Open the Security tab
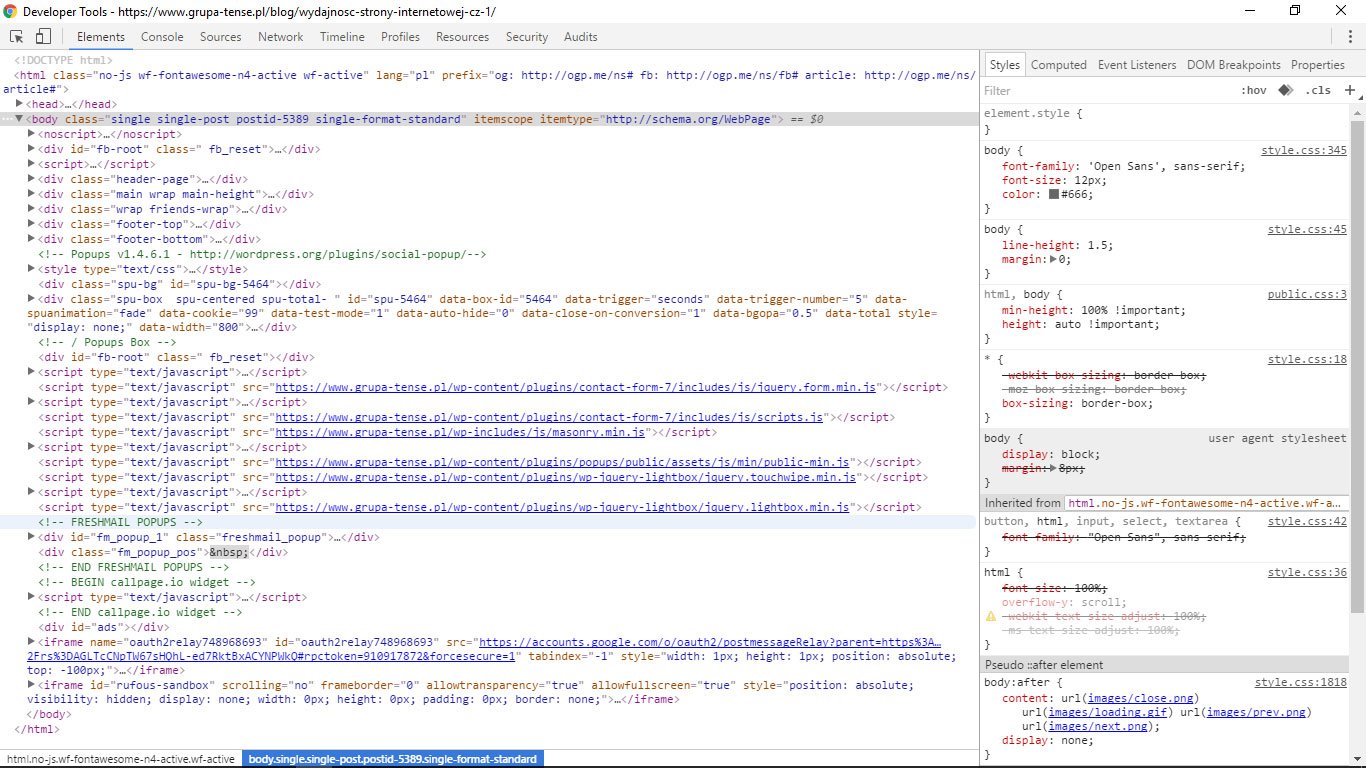The height and width of the screenshot is (768, 1366). 527,37
